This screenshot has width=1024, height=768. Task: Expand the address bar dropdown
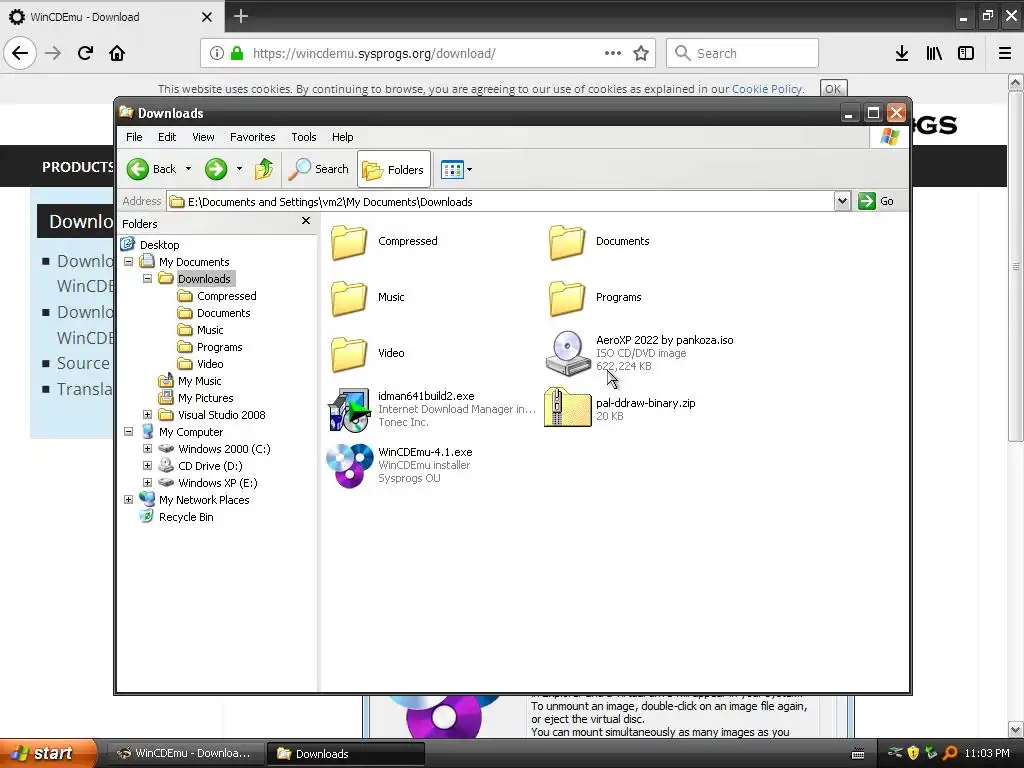pos(842,201)
